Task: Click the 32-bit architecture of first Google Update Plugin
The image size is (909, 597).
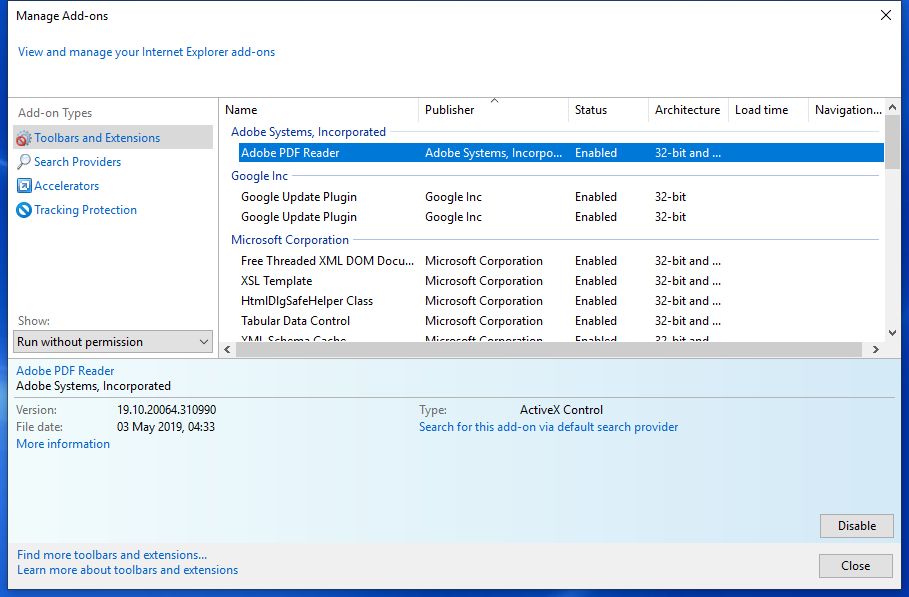Action: (x=670, y=197)
